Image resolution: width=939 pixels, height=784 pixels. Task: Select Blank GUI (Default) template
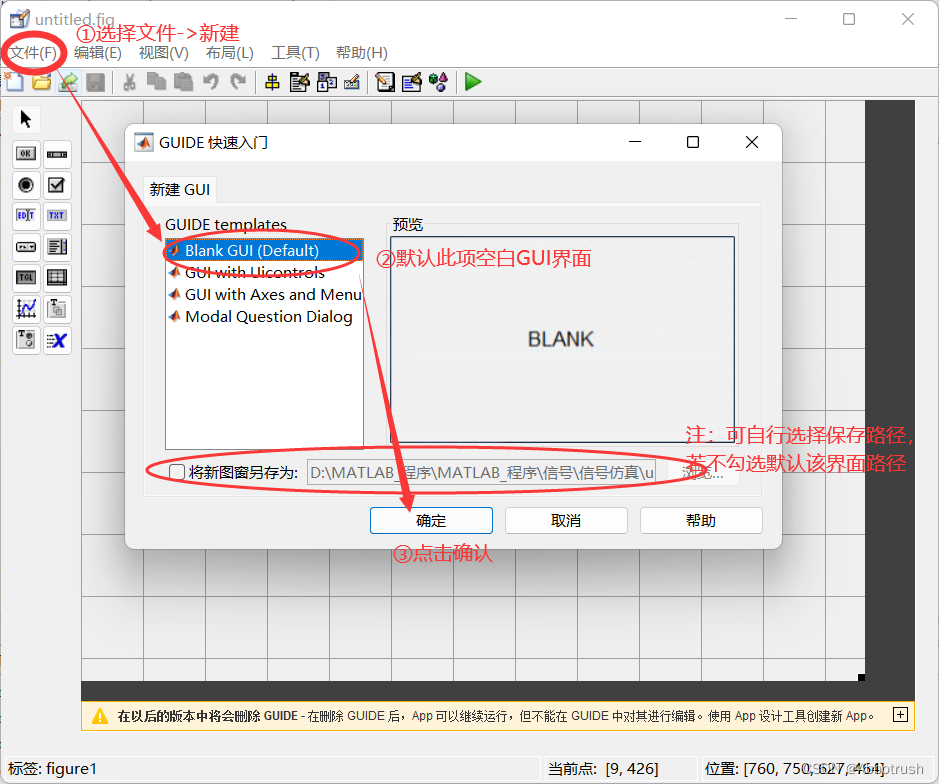coord(264,250)
